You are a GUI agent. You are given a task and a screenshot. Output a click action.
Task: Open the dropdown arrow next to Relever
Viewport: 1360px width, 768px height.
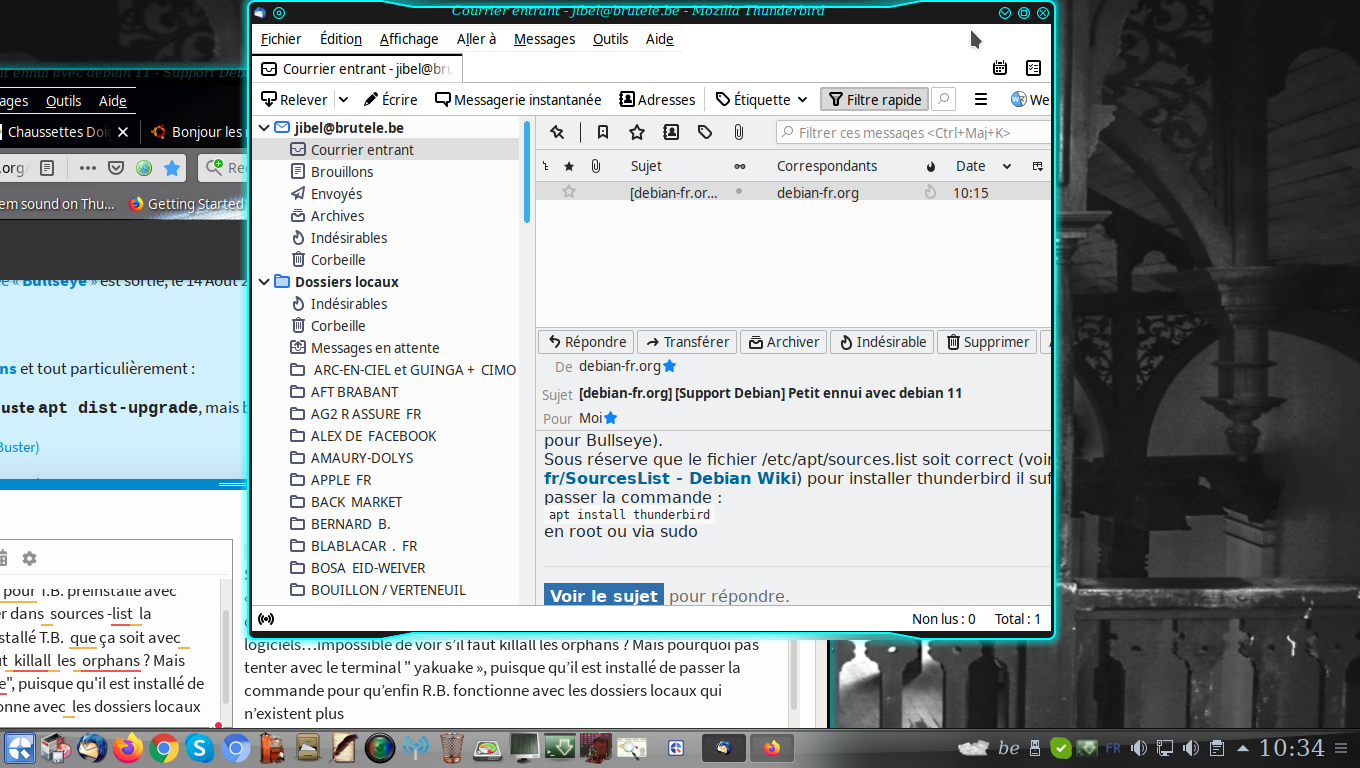[343, 99]
